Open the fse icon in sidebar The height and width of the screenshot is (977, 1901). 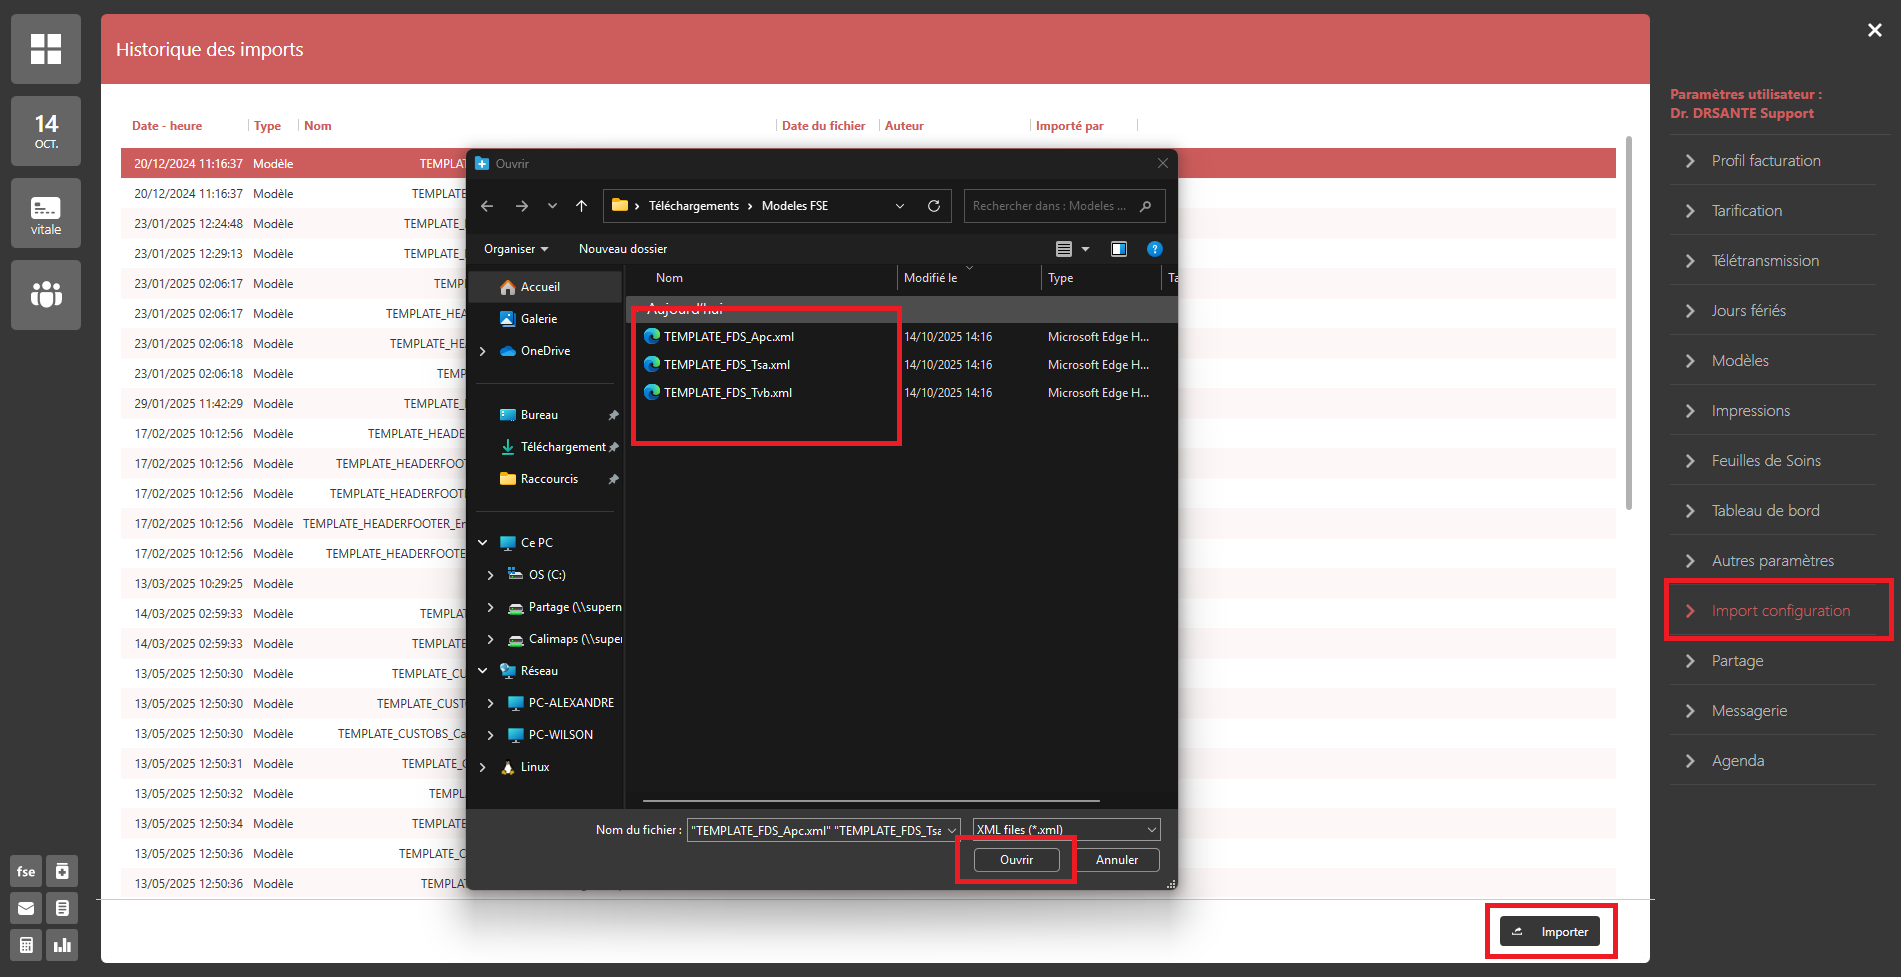click(26, 871)
